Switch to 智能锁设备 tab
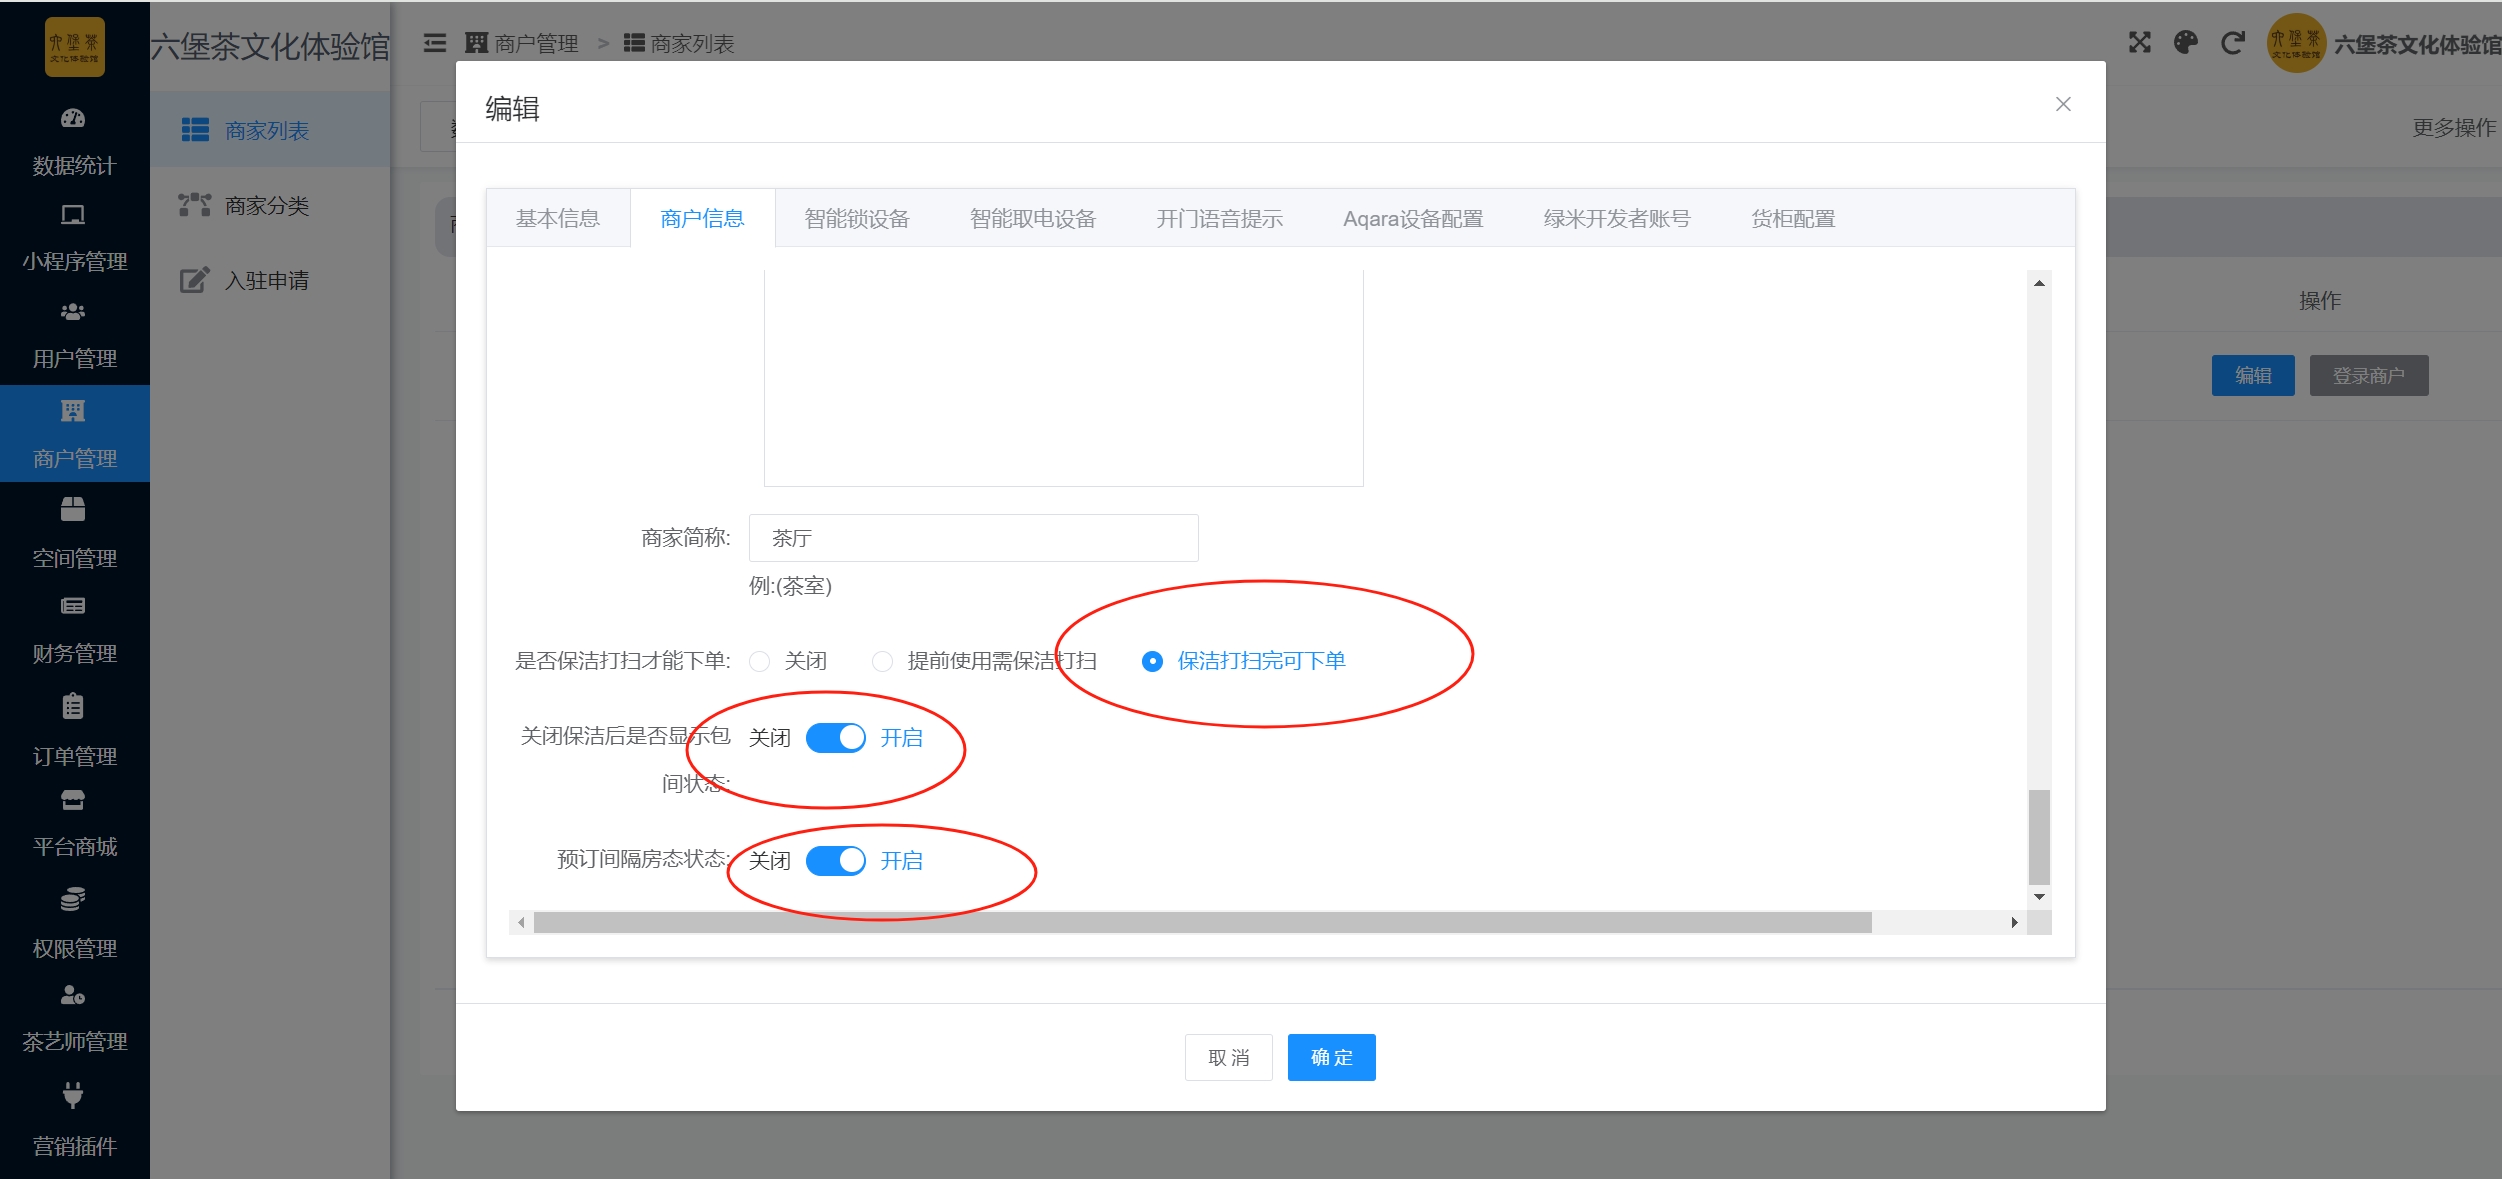Image resolution: width=2502 pixels, height=1179 pixels. coord(857,219)
